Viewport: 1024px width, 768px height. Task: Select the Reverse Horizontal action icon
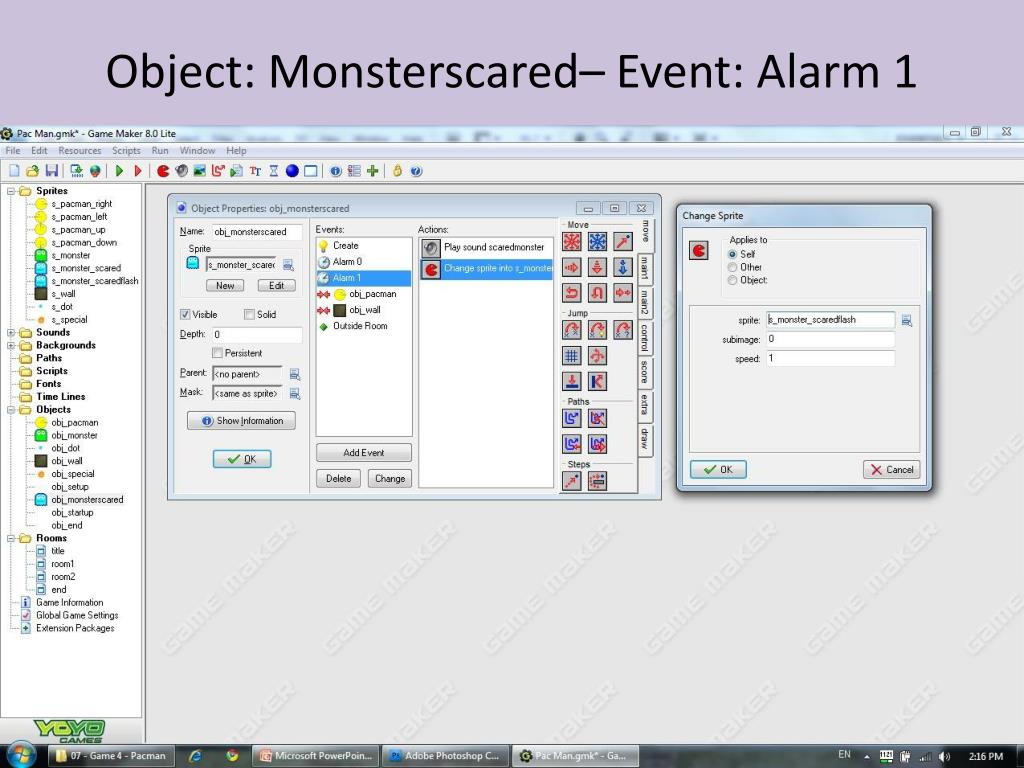click(x=572, y=293)
